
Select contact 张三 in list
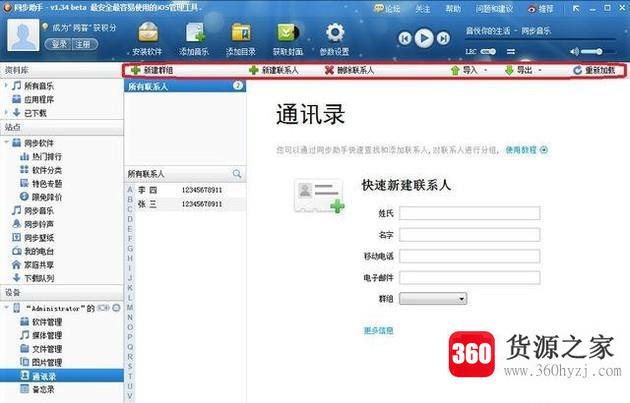(190, 204)
